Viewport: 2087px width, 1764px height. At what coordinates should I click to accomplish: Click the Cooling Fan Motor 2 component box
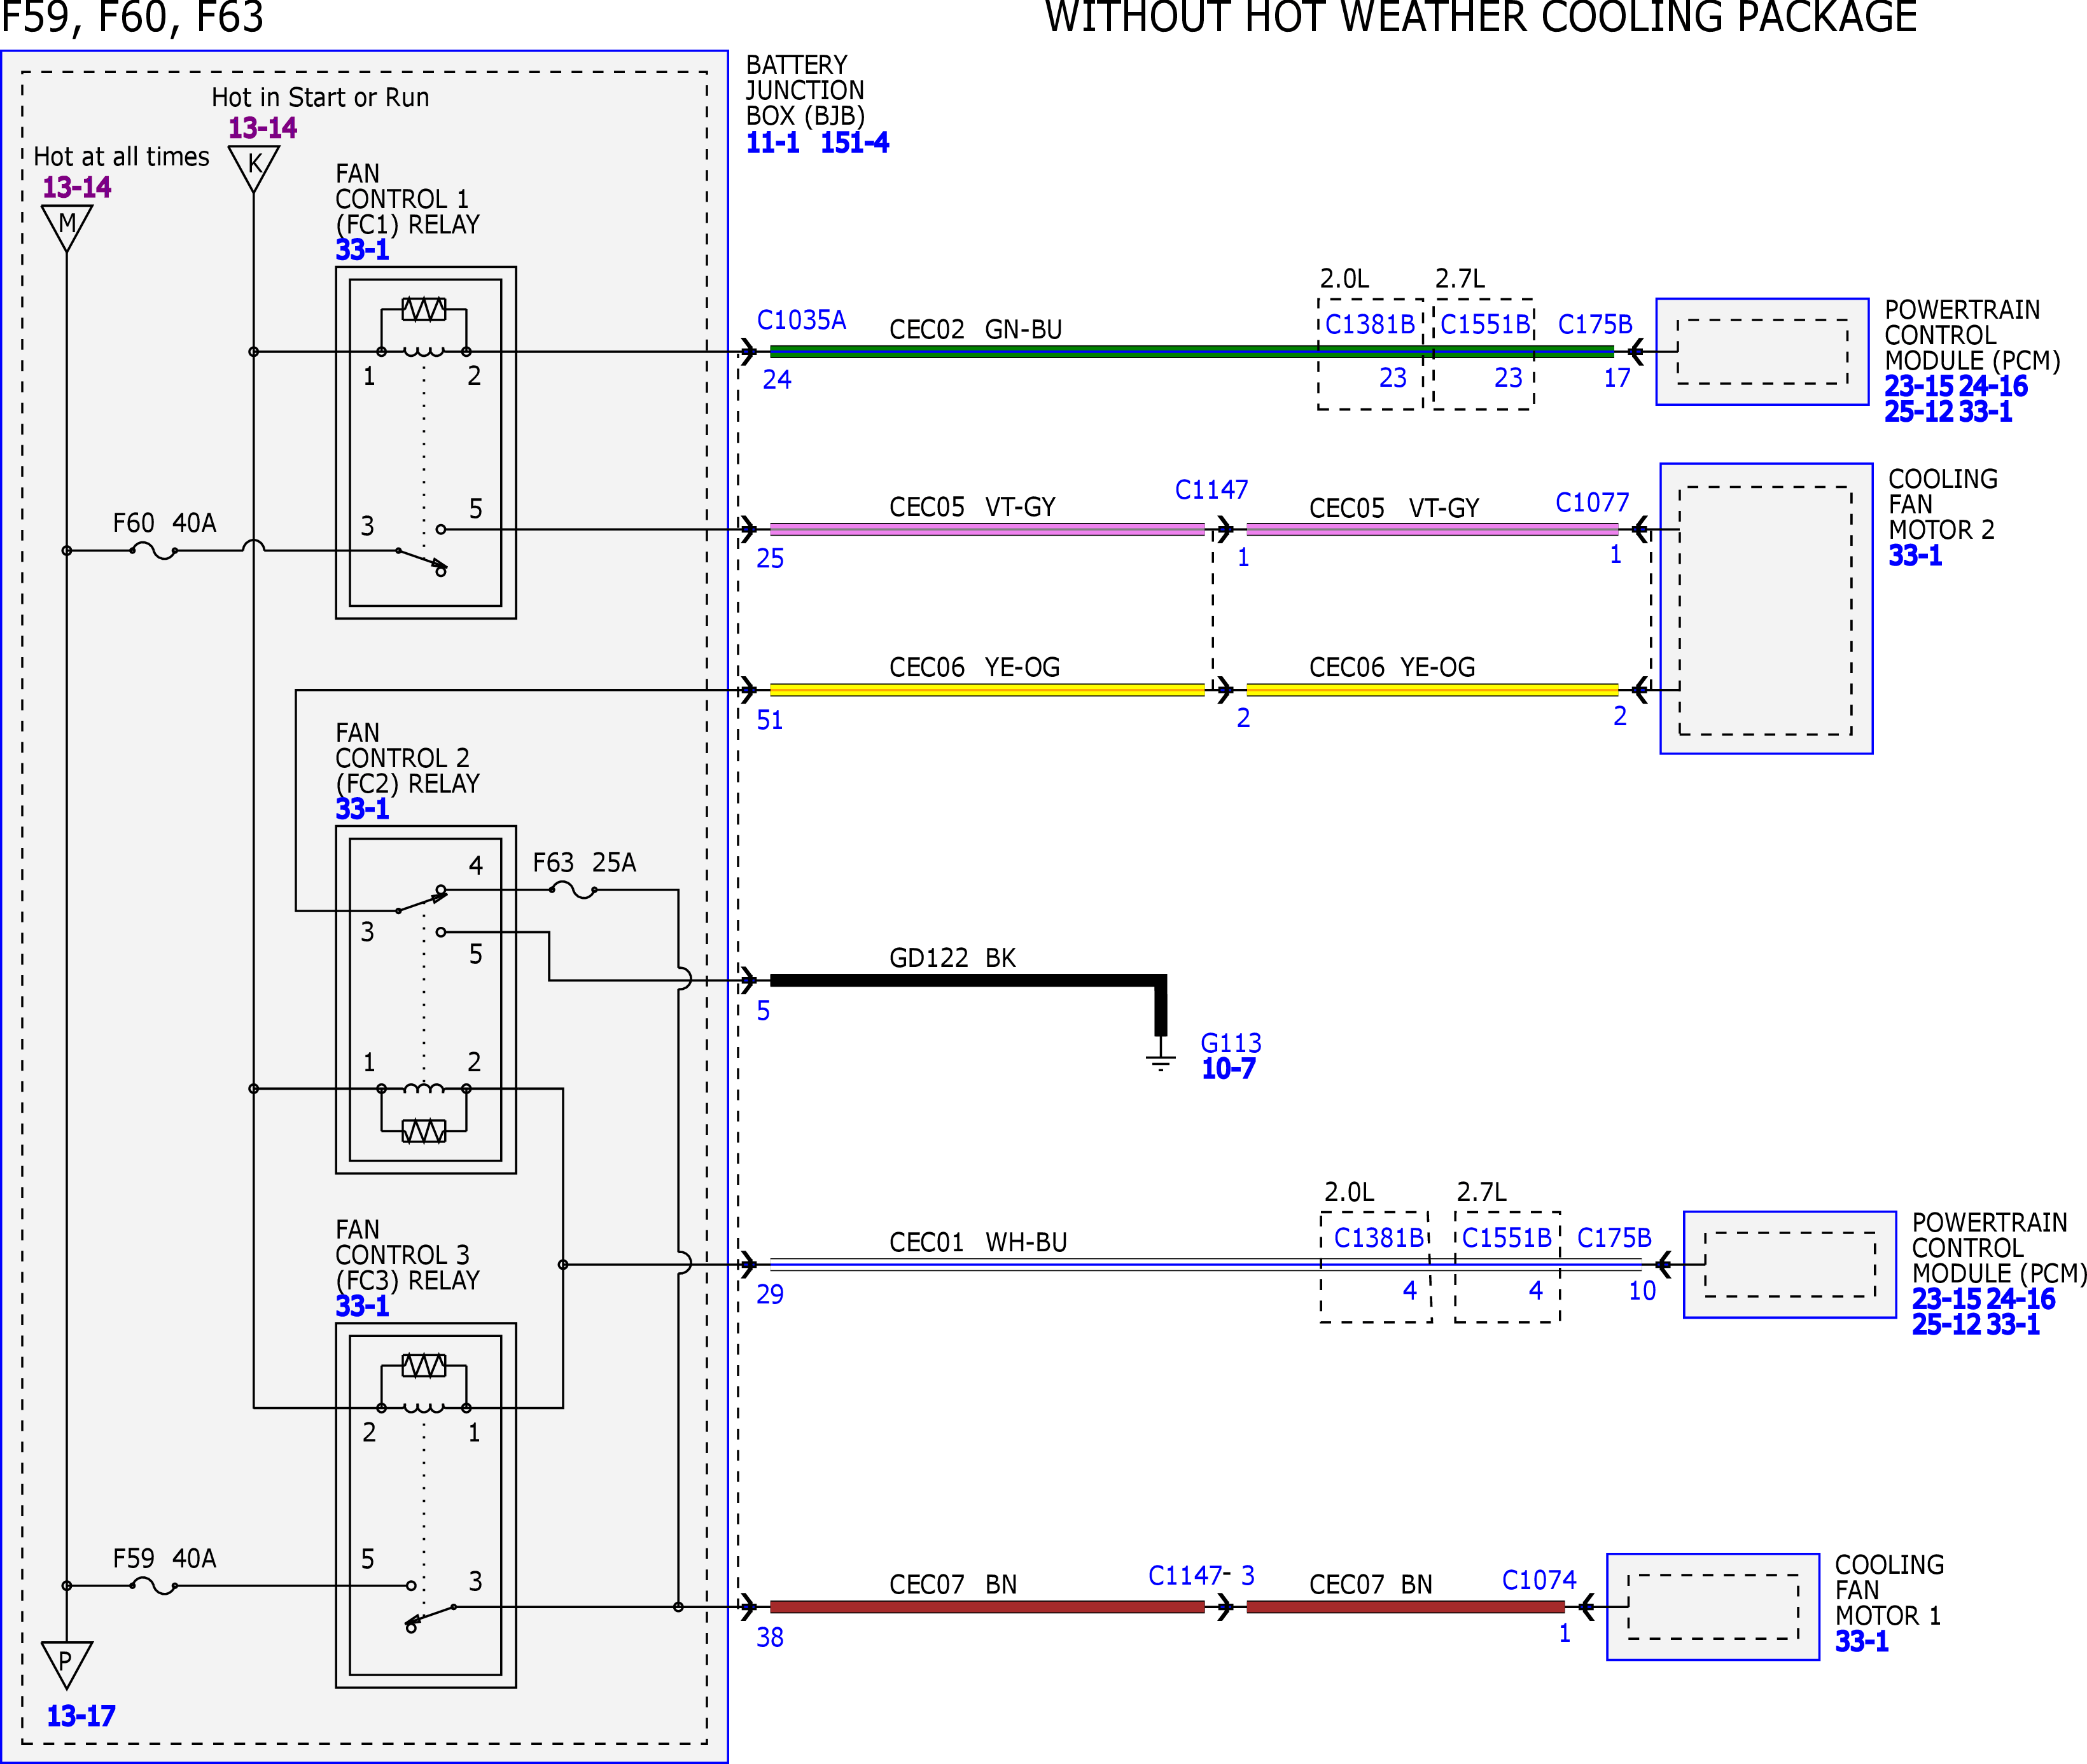(x=1766, y=608)
